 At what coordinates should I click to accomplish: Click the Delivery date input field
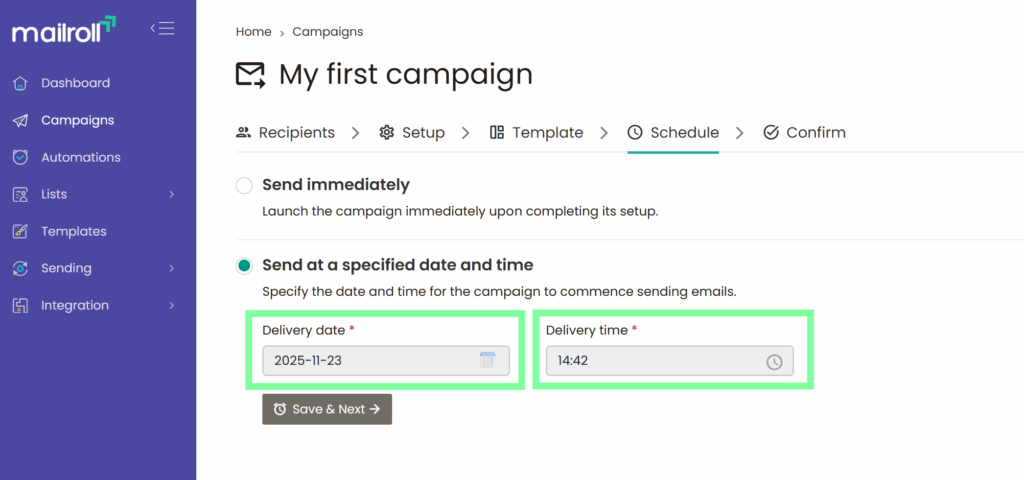[370, 361]
